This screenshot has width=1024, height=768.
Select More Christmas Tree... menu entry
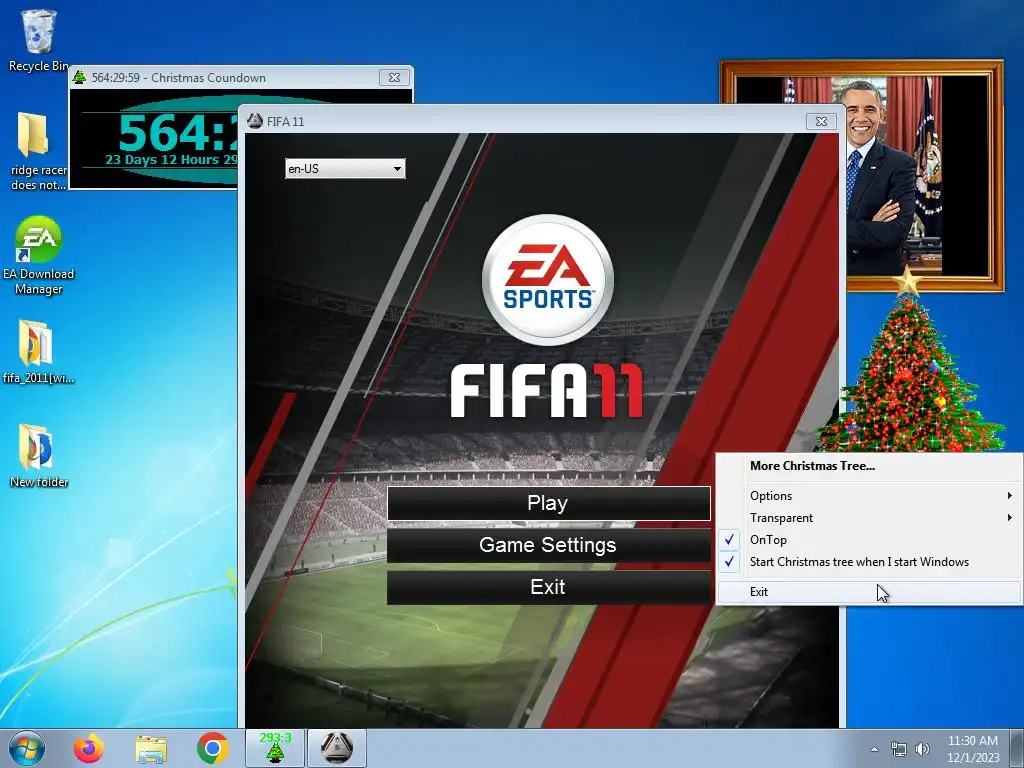pos(869,466)
